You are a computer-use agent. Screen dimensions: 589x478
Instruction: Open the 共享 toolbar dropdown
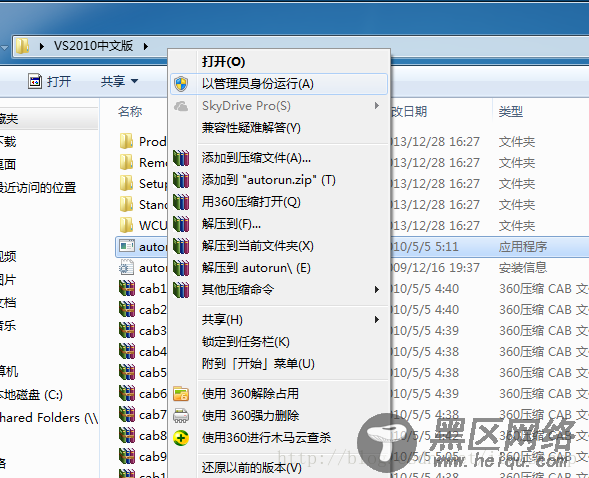[x=119, y=81]
